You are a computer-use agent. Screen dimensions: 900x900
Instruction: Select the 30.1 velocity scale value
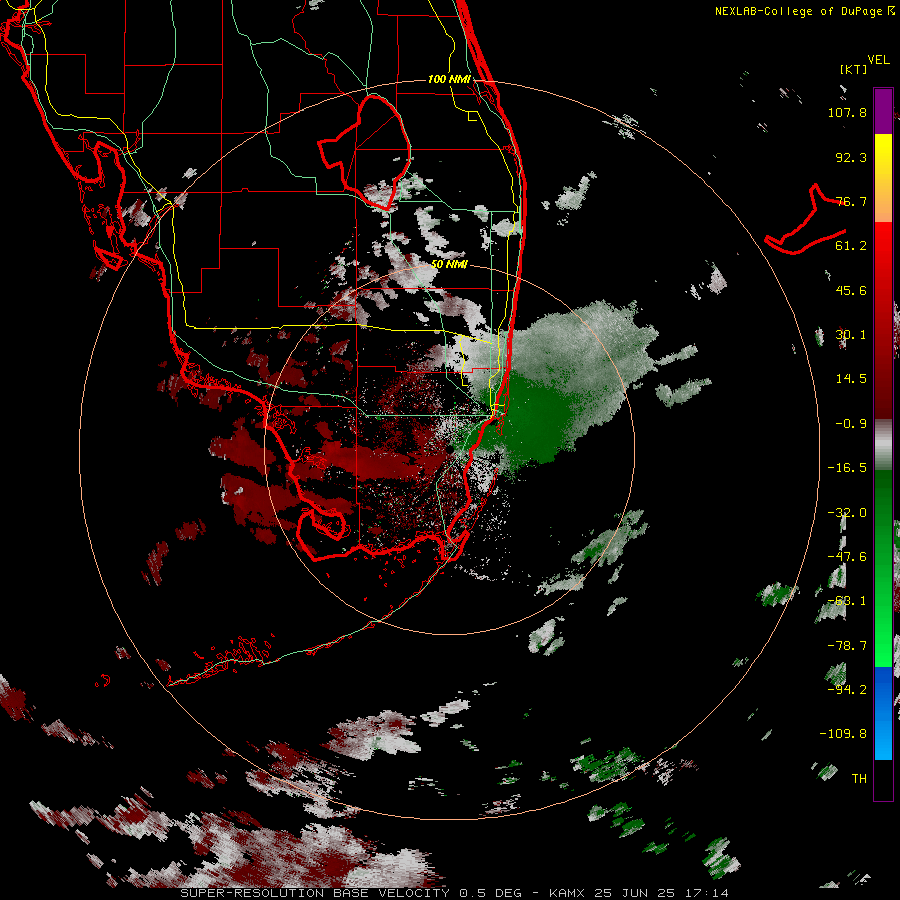pyautogui.click(x=851, y=335)
